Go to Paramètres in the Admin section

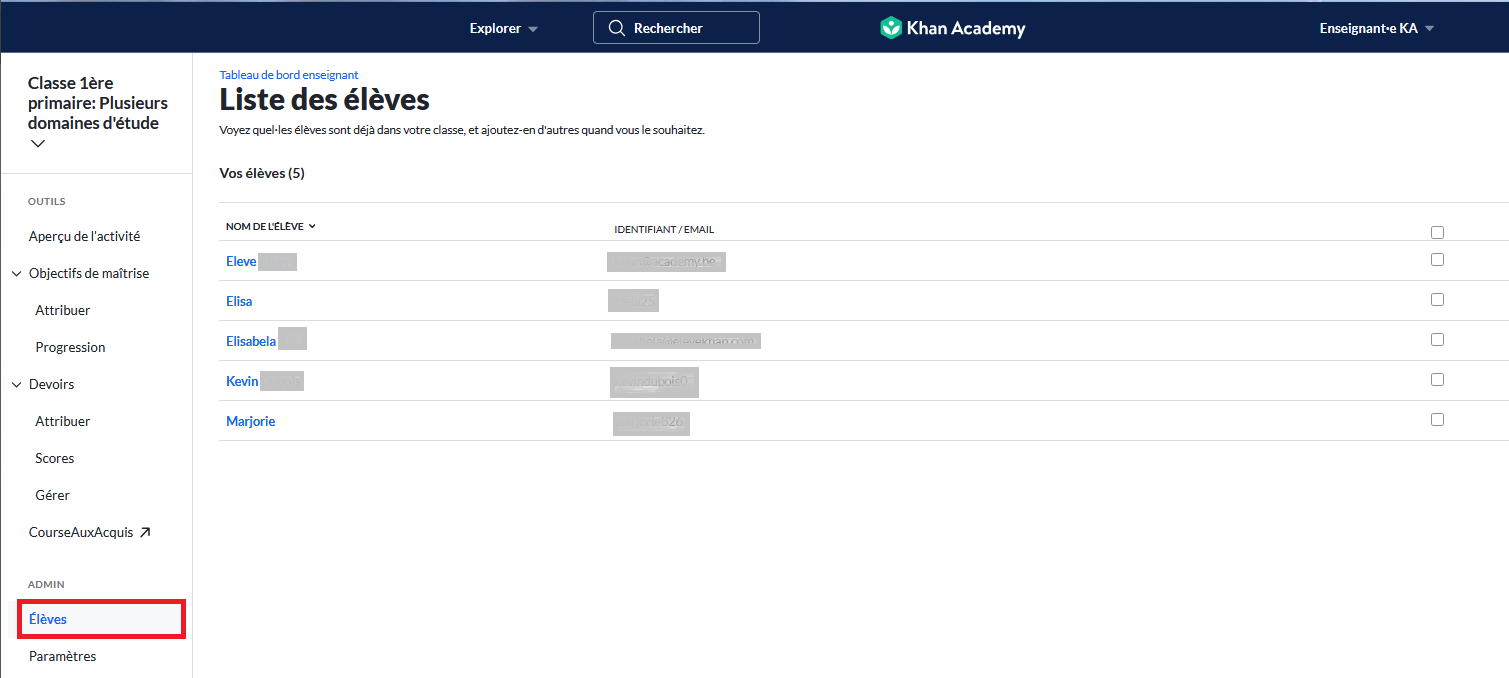[x=62, y=657]
